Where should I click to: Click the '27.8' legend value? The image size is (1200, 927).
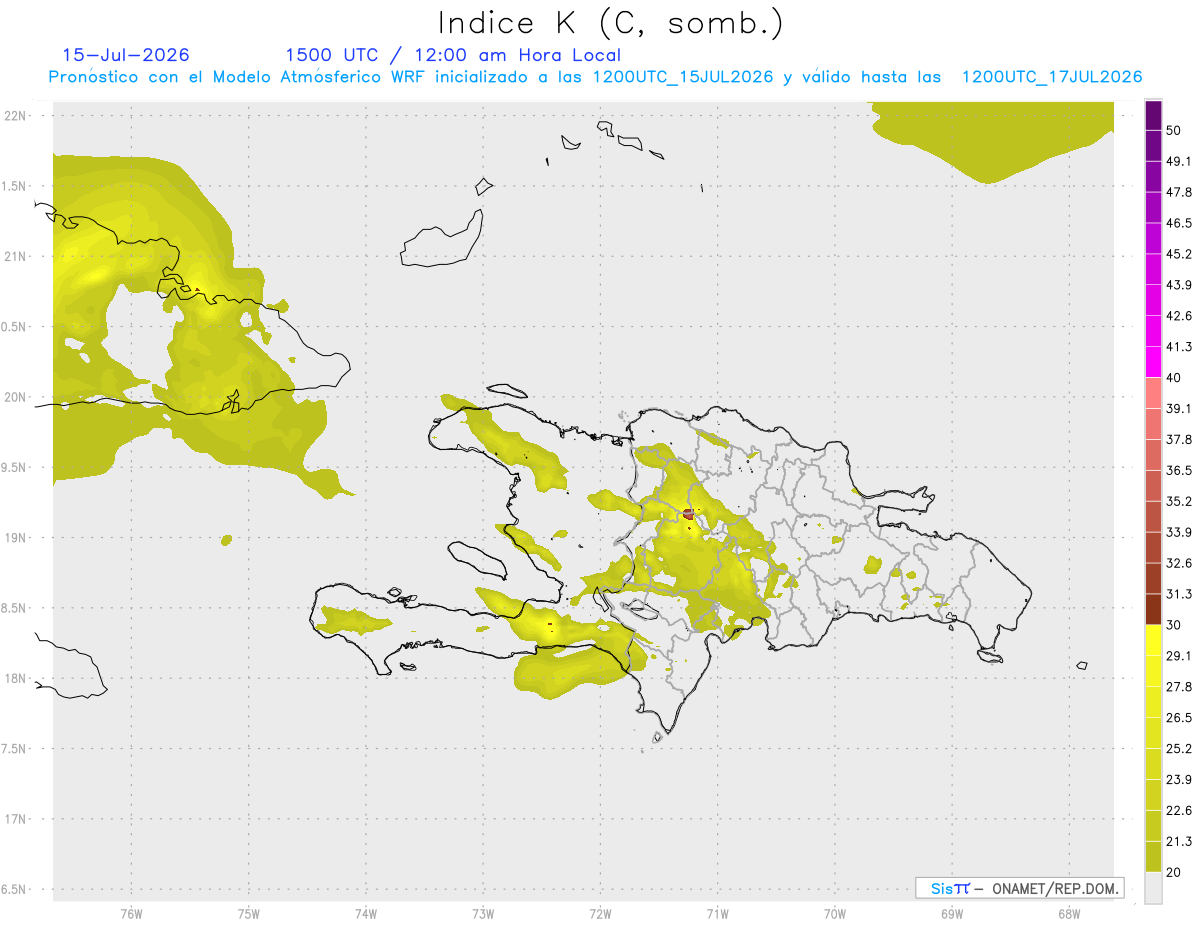pos(1179,687)
